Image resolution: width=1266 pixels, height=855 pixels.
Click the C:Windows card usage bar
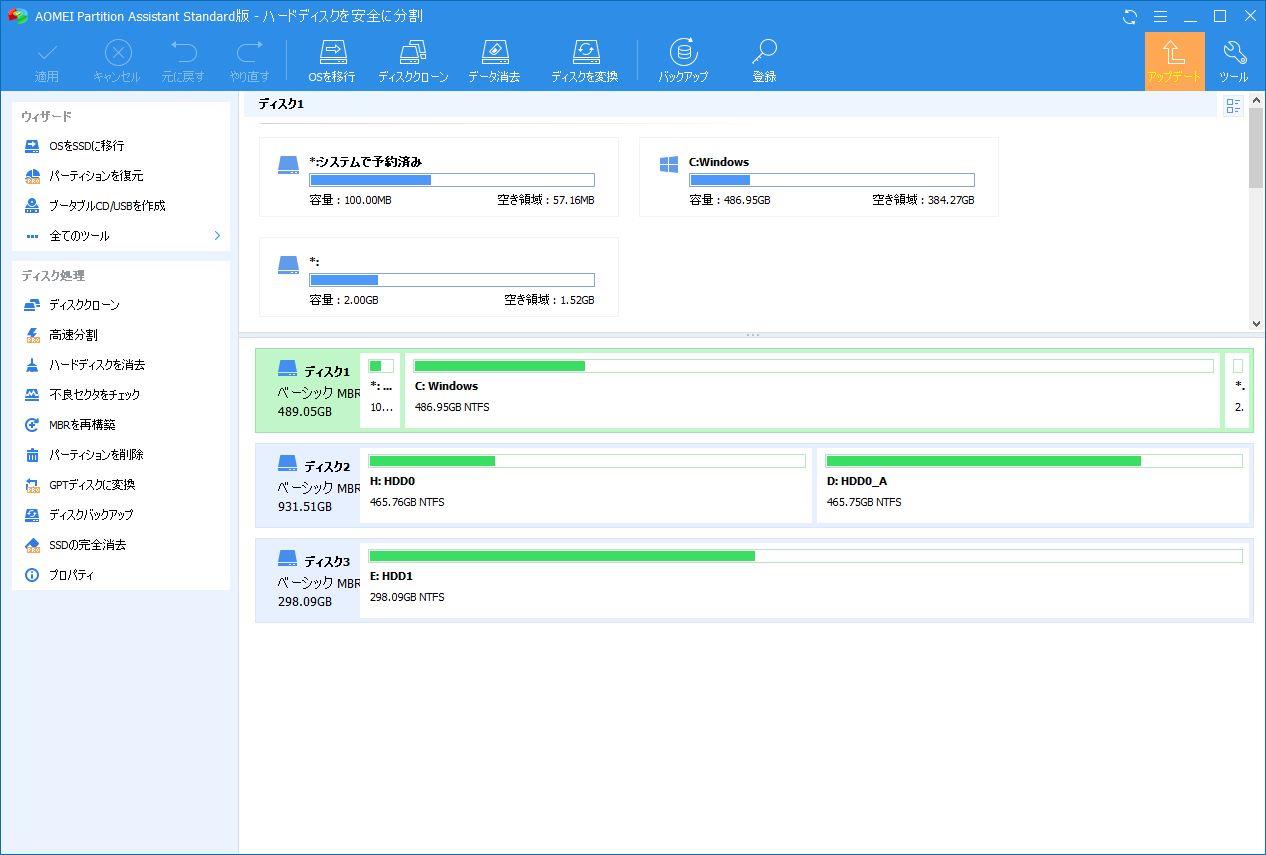pyautogui.click(x=832, y=180)
